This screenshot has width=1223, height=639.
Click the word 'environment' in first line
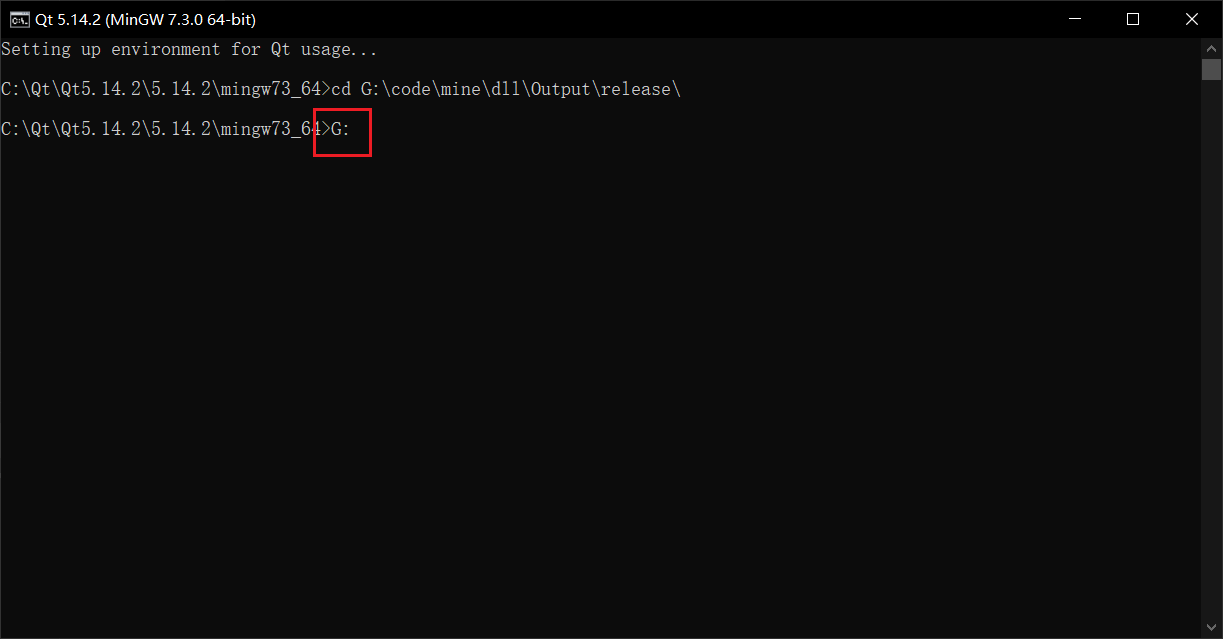tap(165, 49)
